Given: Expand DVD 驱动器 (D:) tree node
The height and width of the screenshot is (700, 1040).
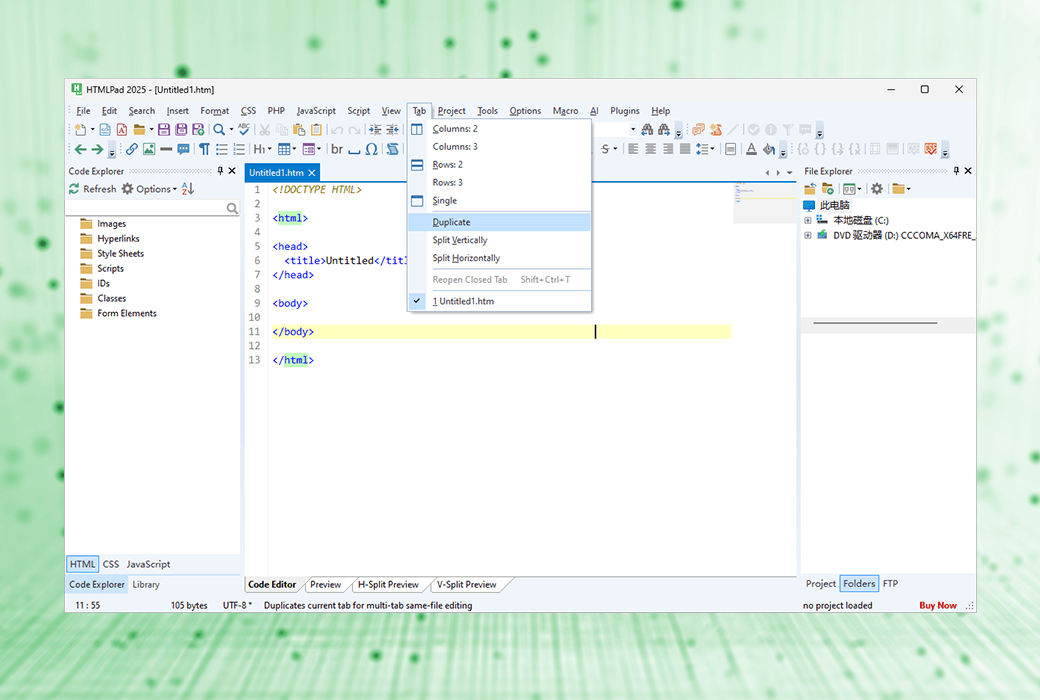Looking at the screenshot, I should pos(808,236).
